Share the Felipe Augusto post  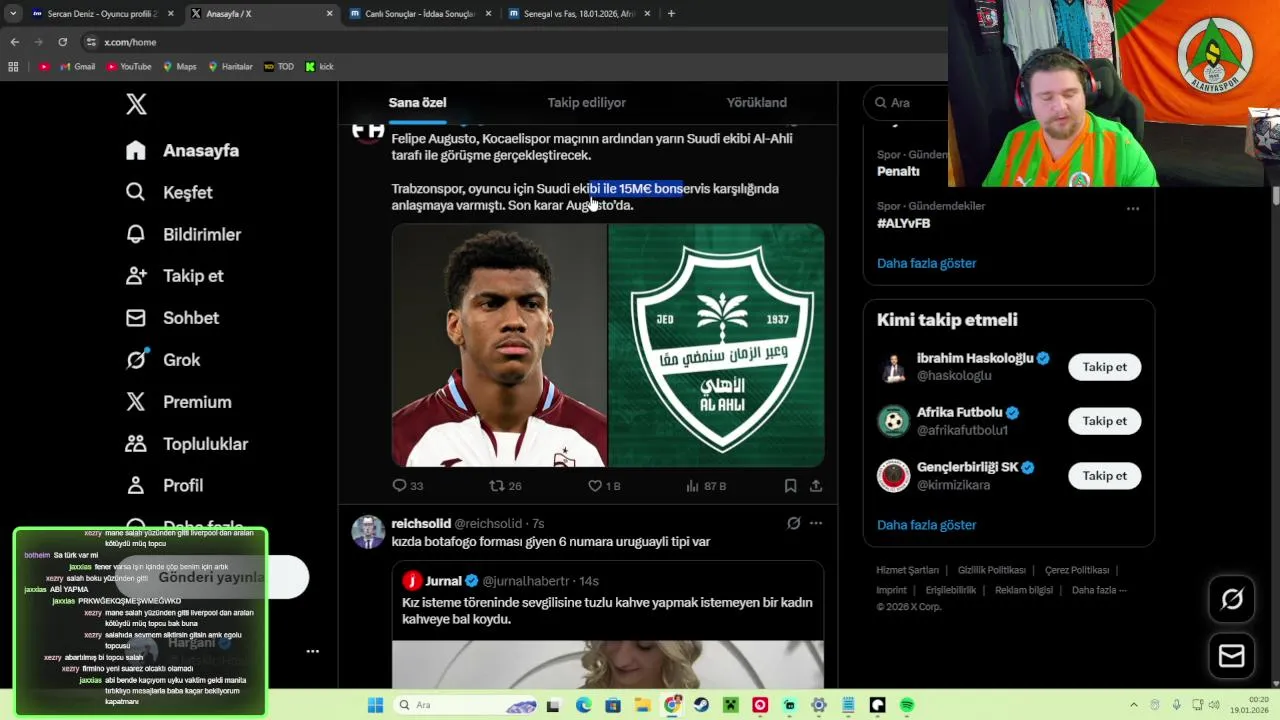[x=816, y=486]
